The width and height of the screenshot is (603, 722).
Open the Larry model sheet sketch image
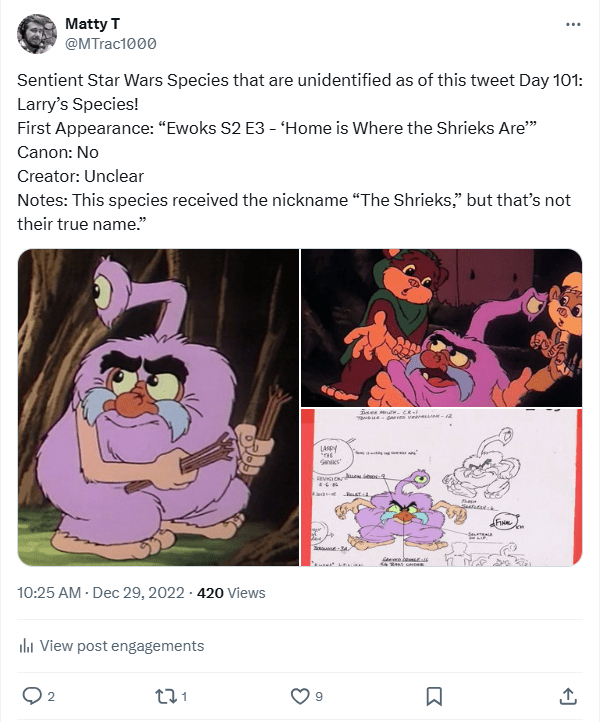click(x=441, y=487)
